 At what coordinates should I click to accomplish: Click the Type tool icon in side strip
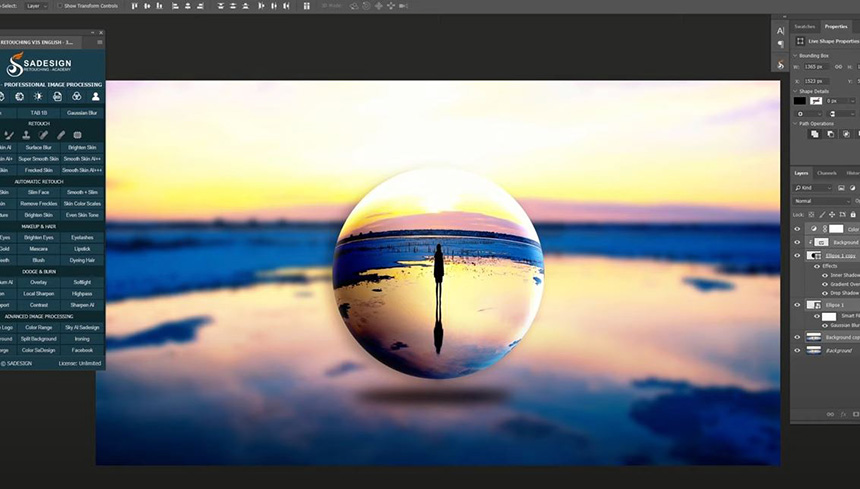coord(780,31)
